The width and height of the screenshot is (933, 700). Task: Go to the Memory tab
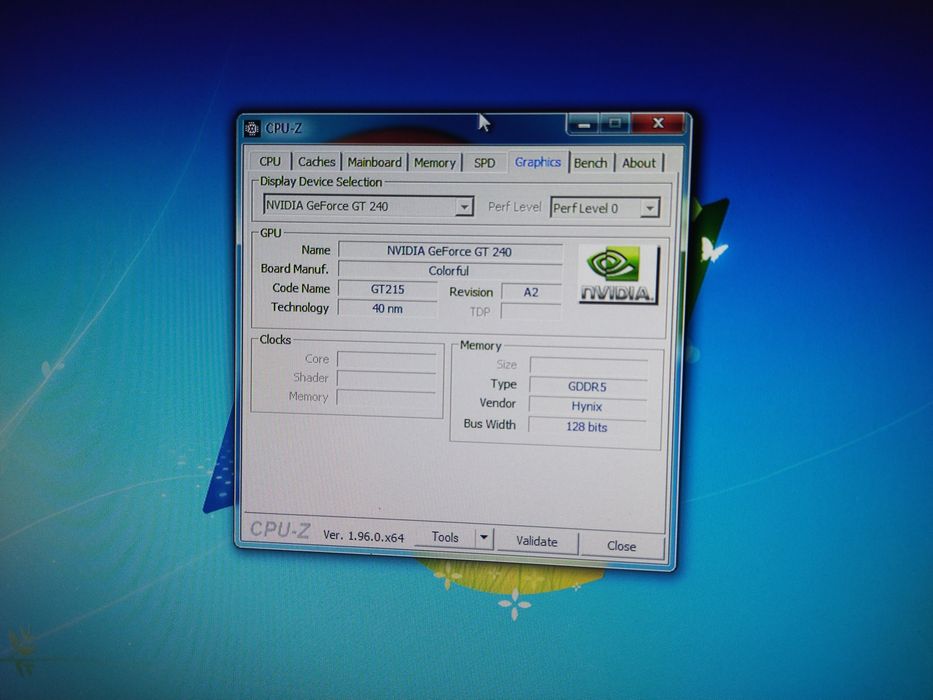tap(434, 162)
